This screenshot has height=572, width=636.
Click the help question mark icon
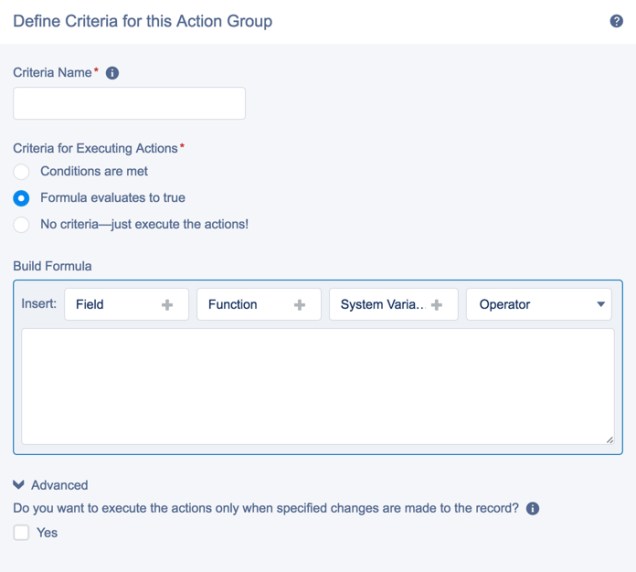point(616,21)
